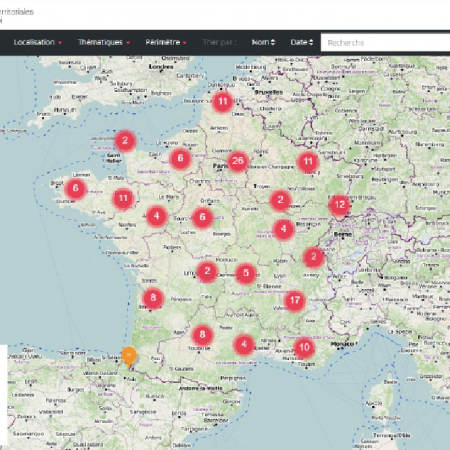Open cluster marker 5 near Clermont-Ferrand

click(246, 273)
